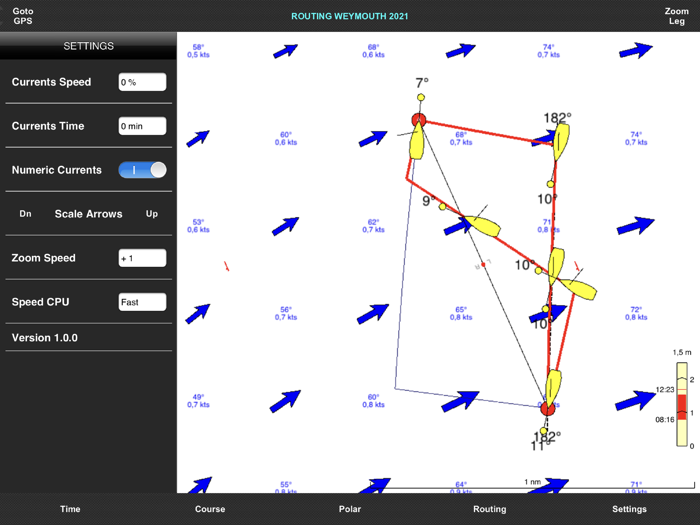Viewport: 700px width, 525px height.
Task: Open the Speed CPU Fast selector
Action: (x=142, y=302)
